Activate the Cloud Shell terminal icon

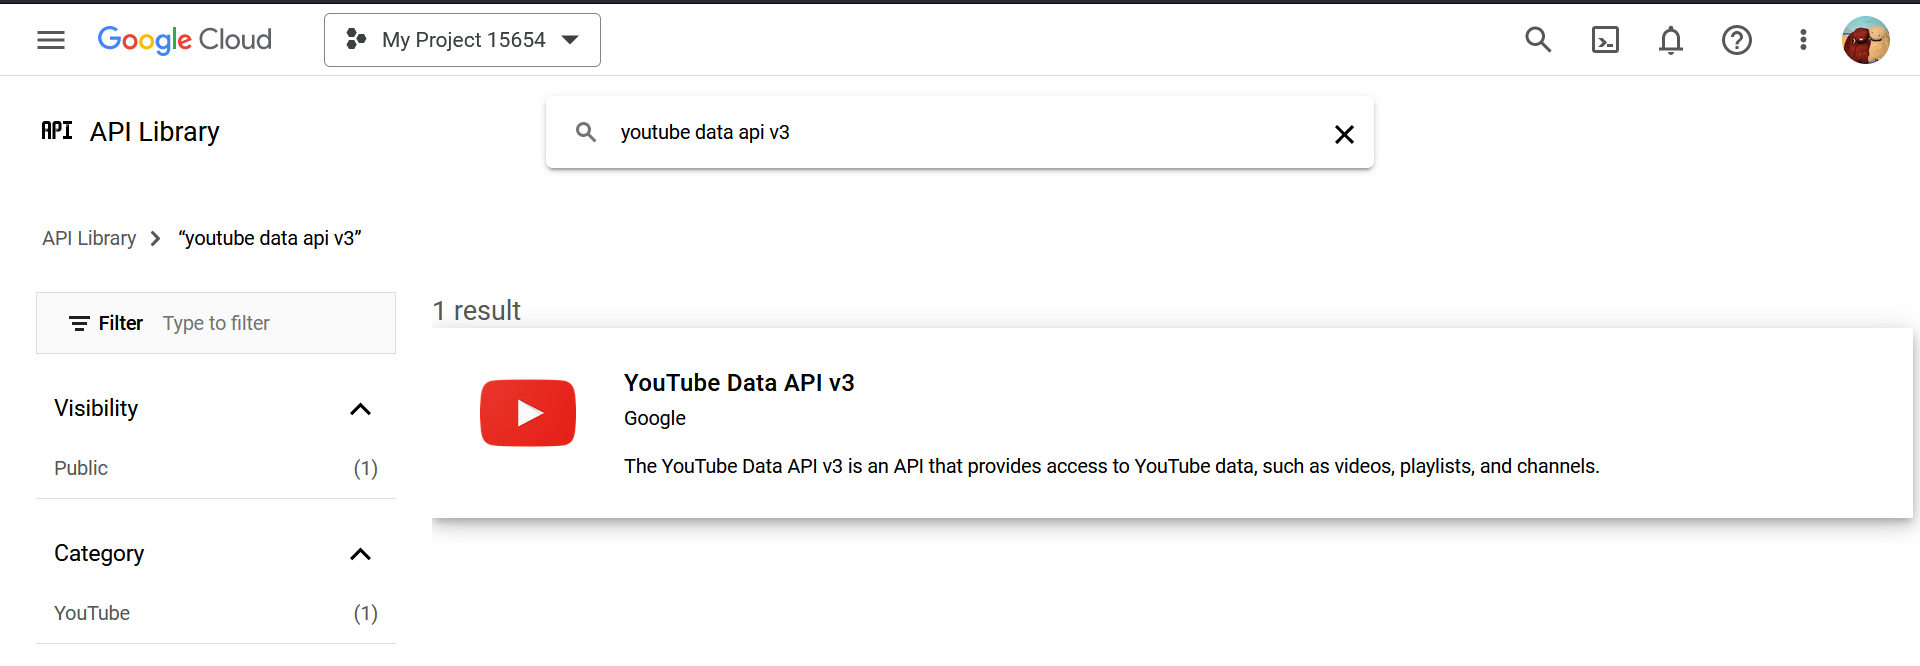[x=1604, y=40]
